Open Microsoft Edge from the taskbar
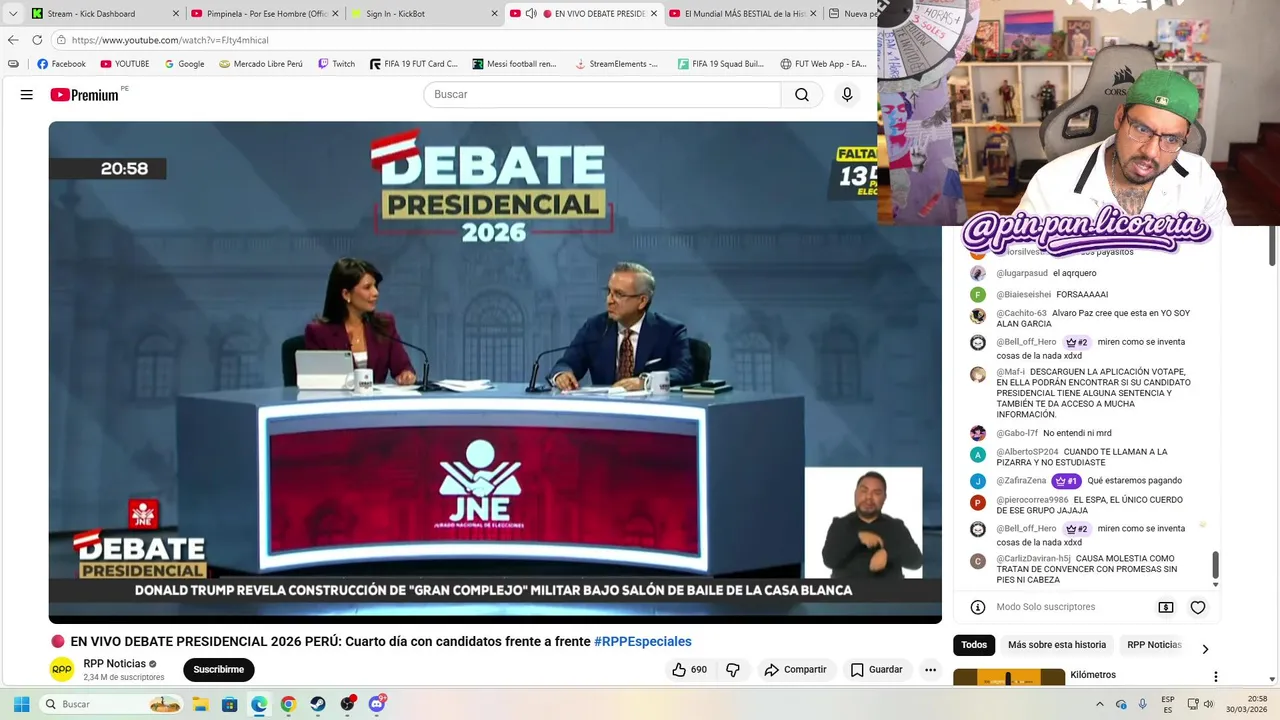The width and height of the screenshot is (1280, 720). click(259, 704)
